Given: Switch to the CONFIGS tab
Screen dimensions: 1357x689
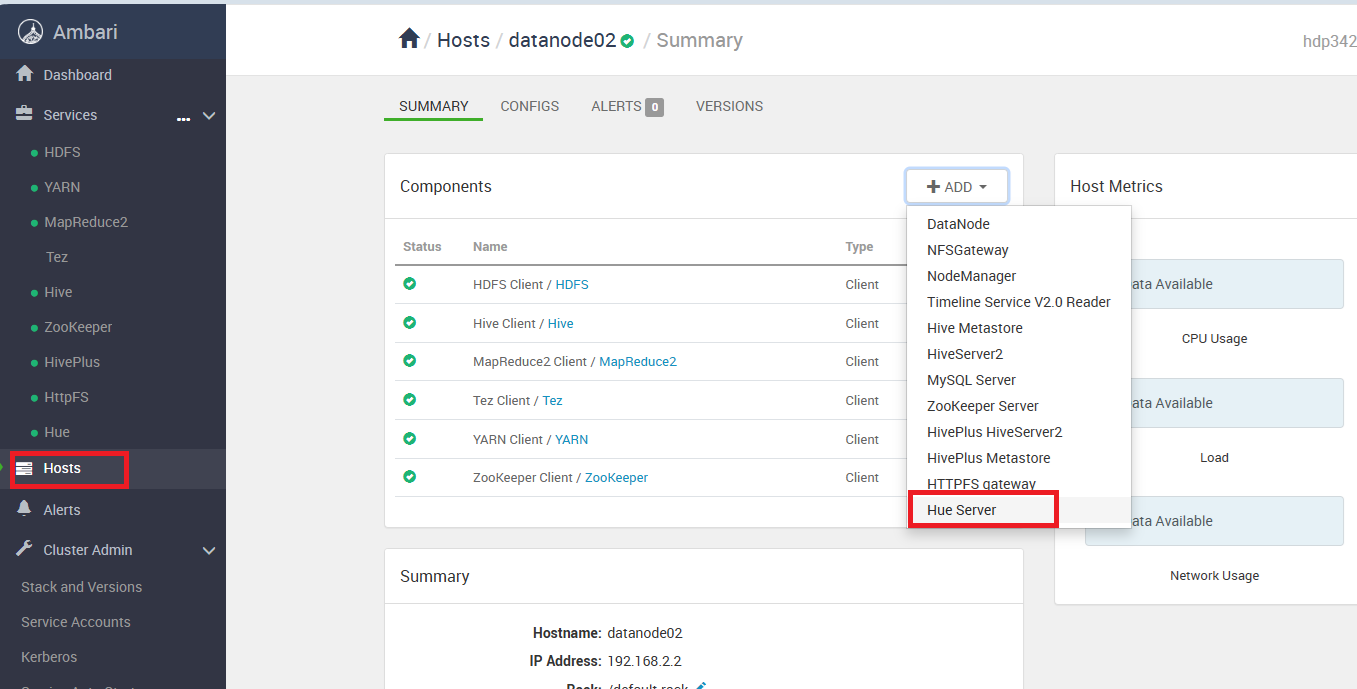Looking at the screenshot, I should pyautogui.click(x=530, y=106).
